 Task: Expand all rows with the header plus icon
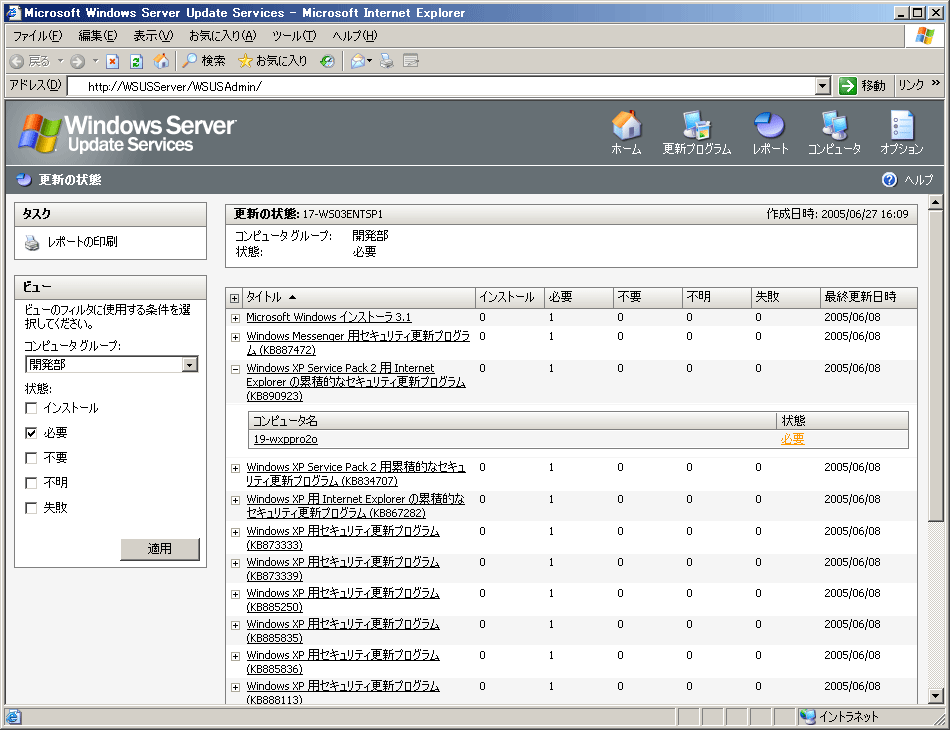234,298
